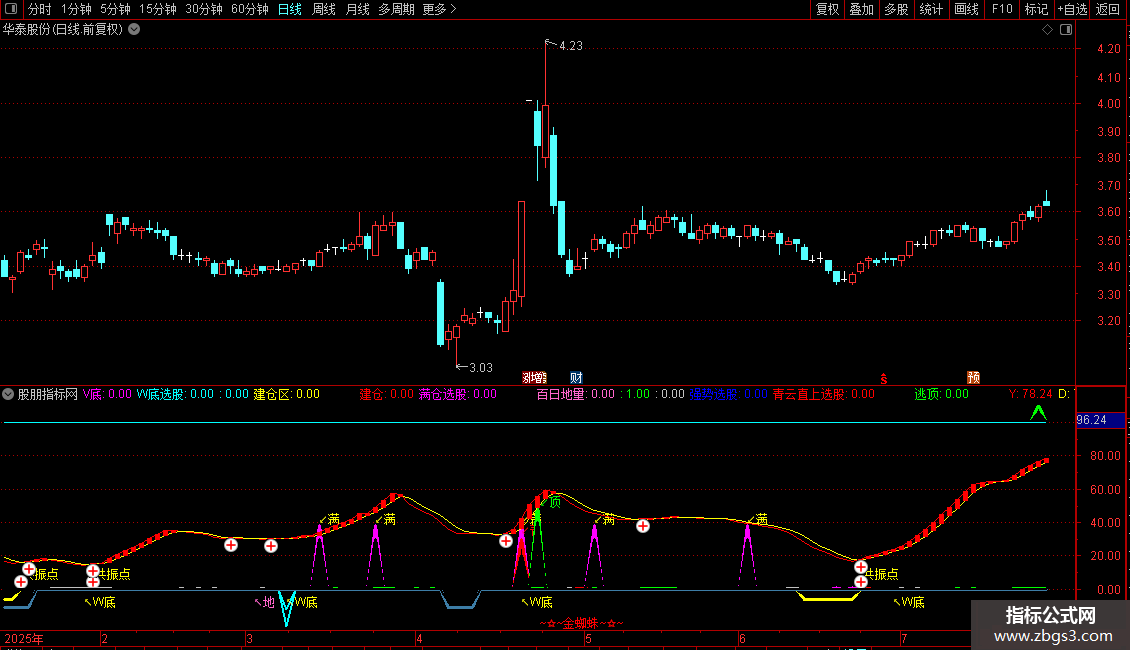Click the 财 financial report marker
Screen dimensions: 1130x650
[576, 378]
